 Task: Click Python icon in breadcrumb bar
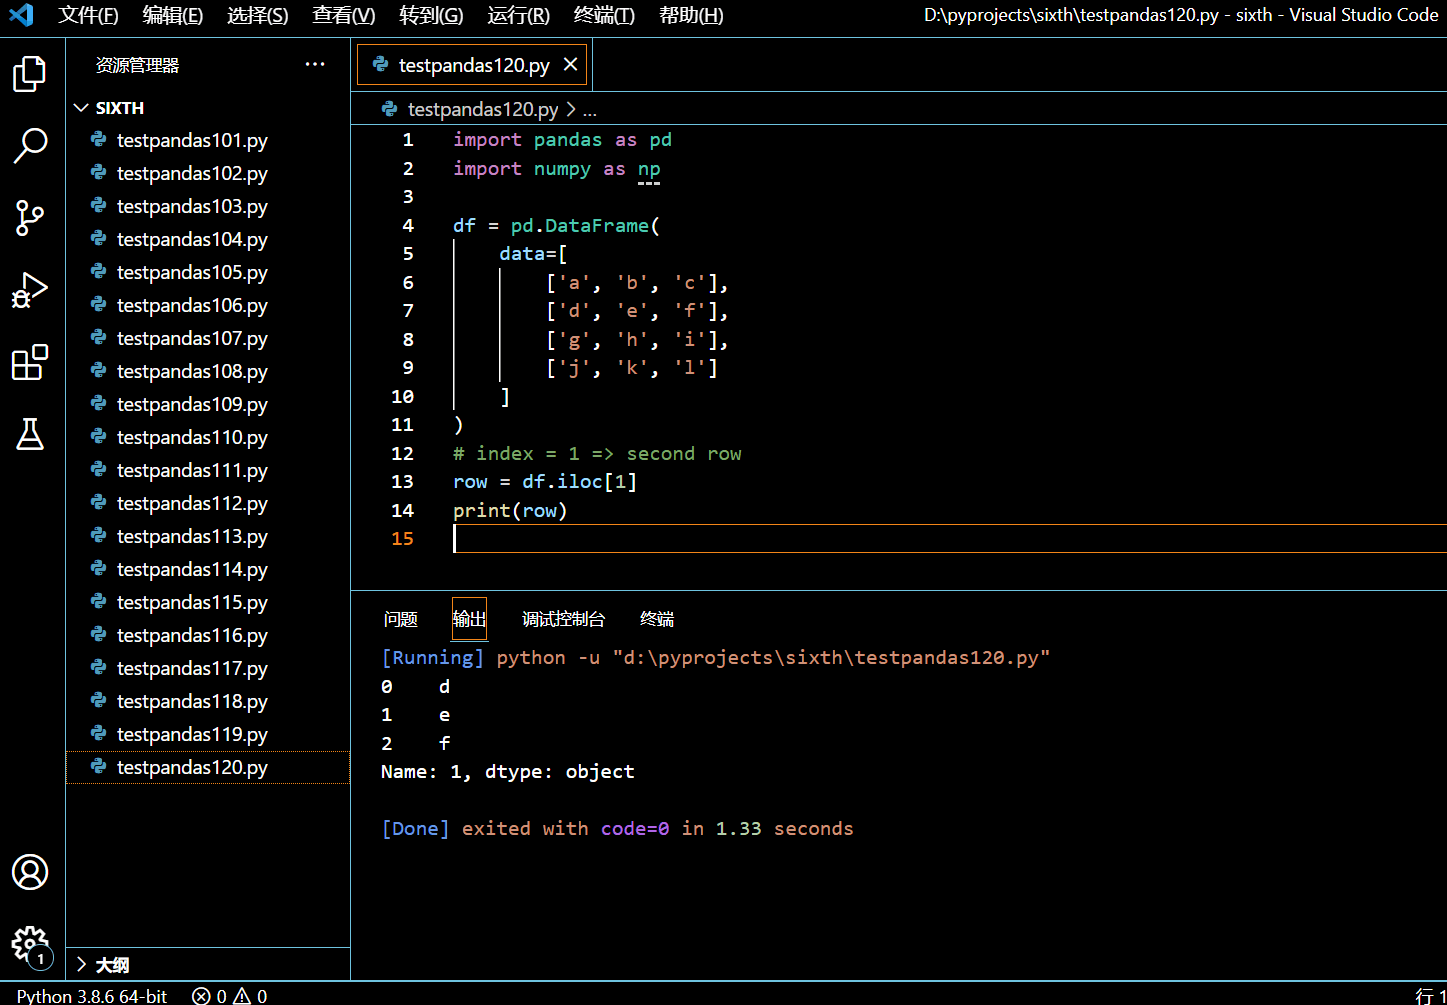click(x=390, y=109)
